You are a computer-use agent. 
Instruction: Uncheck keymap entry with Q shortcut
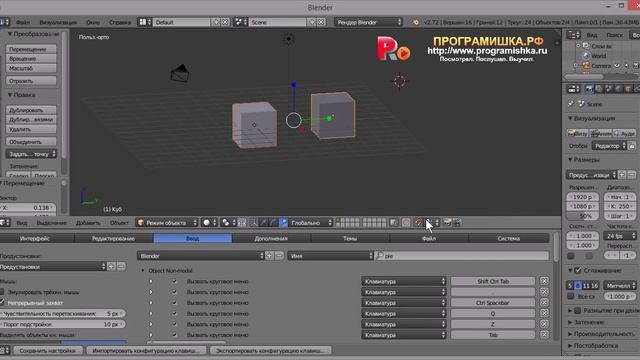pos(174,313)
